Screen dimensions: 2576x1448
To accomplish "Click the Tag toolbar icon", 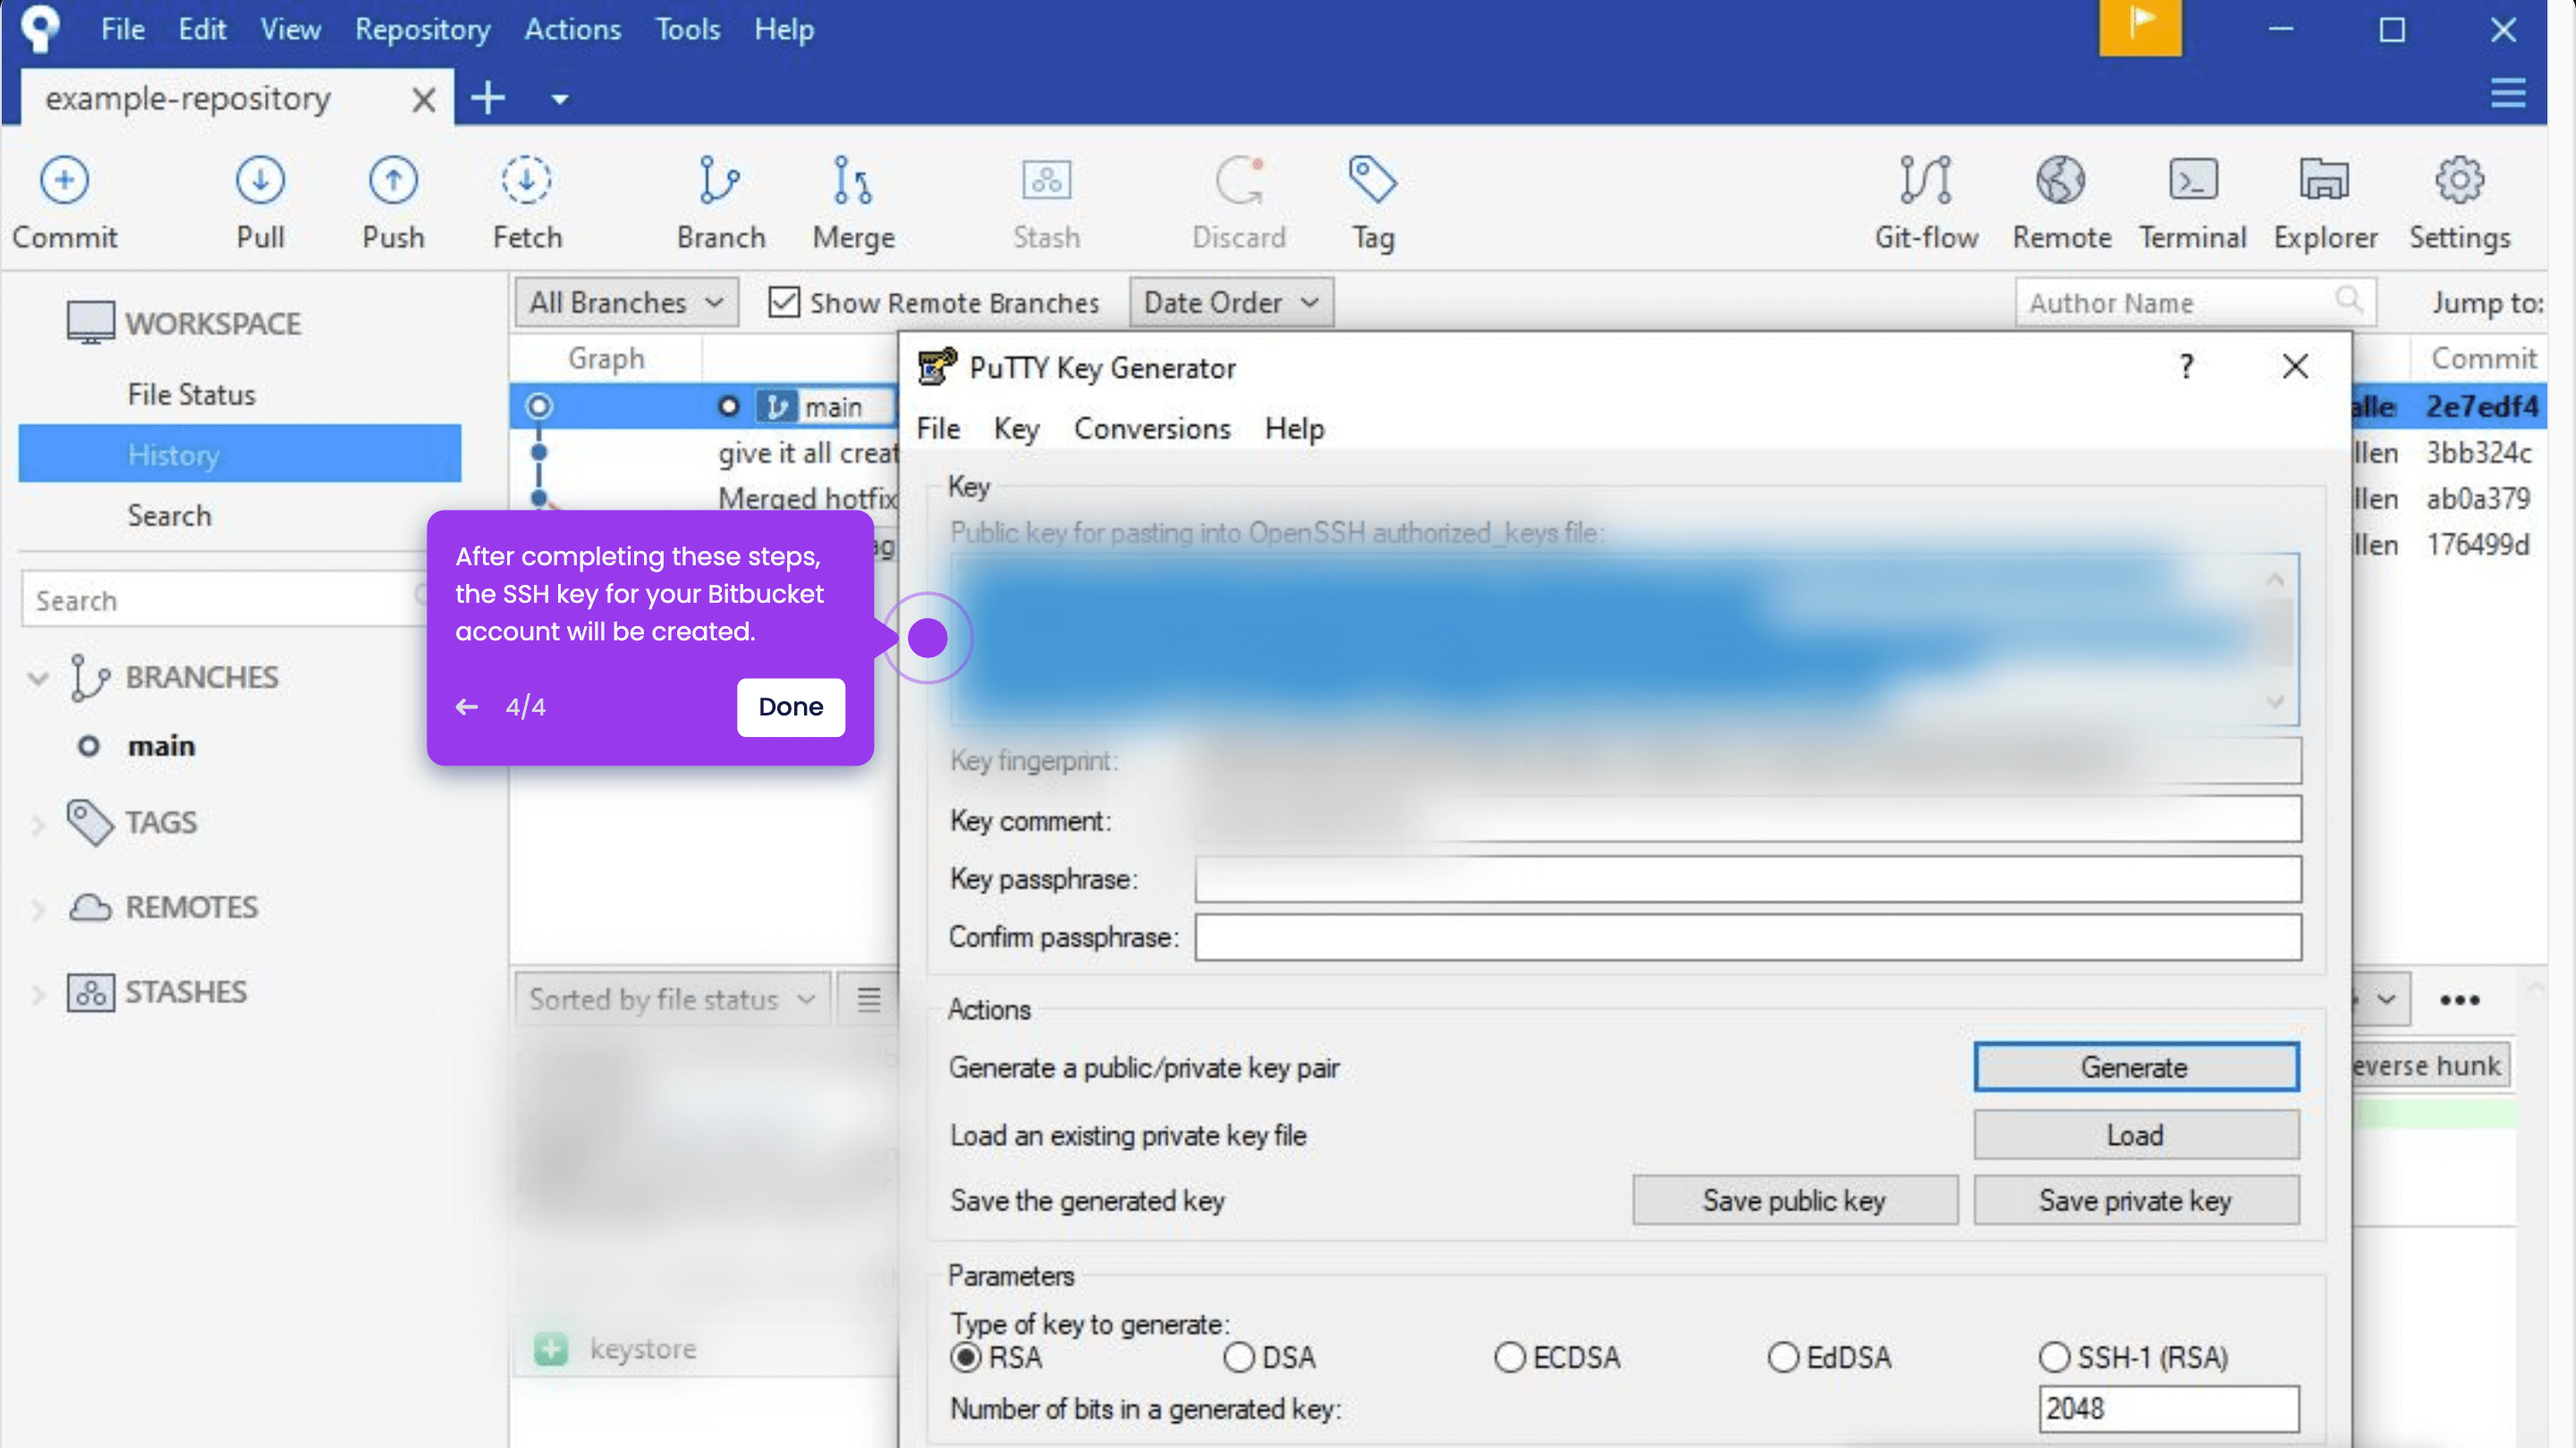I will 1372,181.
